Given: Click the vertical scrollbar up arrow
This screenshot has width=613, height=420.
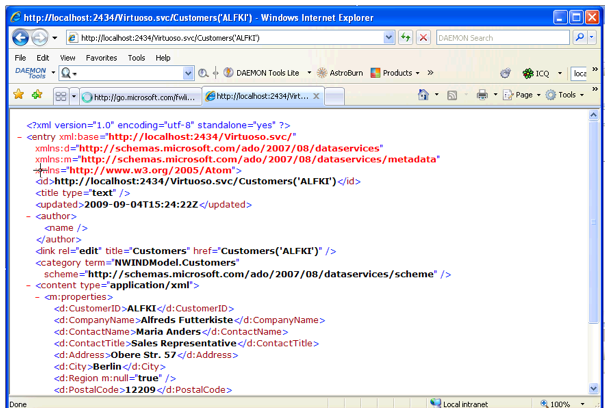Looking at the screenshot, I should tap(593, 115).
